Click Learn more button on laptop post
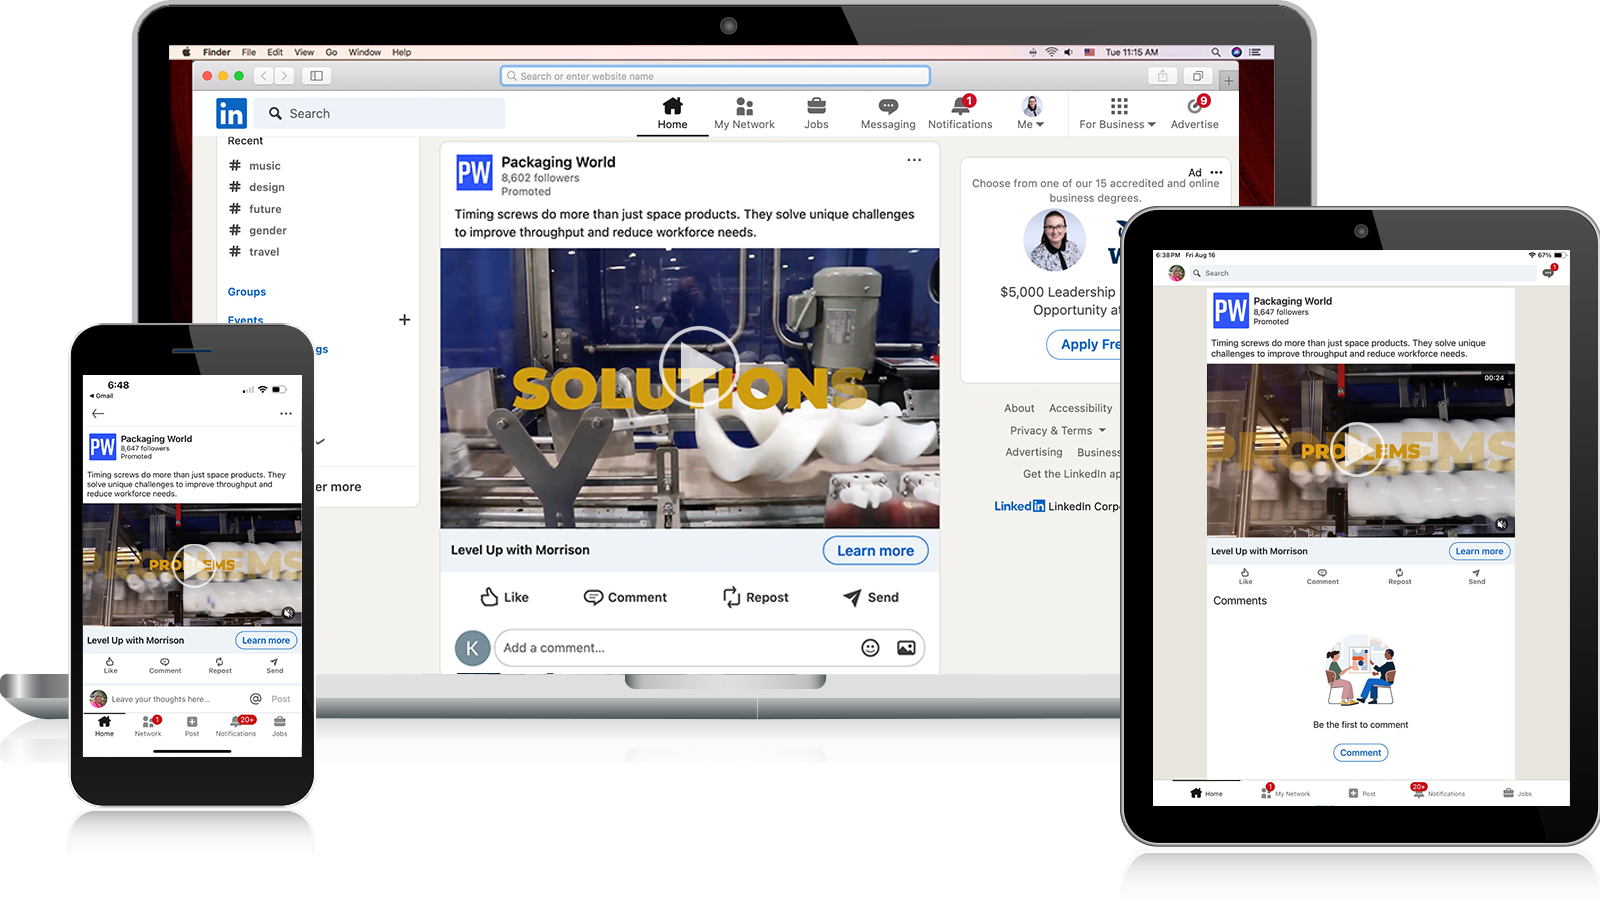Viewport: 1600px width, 900px height. pyautogui.click(x=875, y=551)
